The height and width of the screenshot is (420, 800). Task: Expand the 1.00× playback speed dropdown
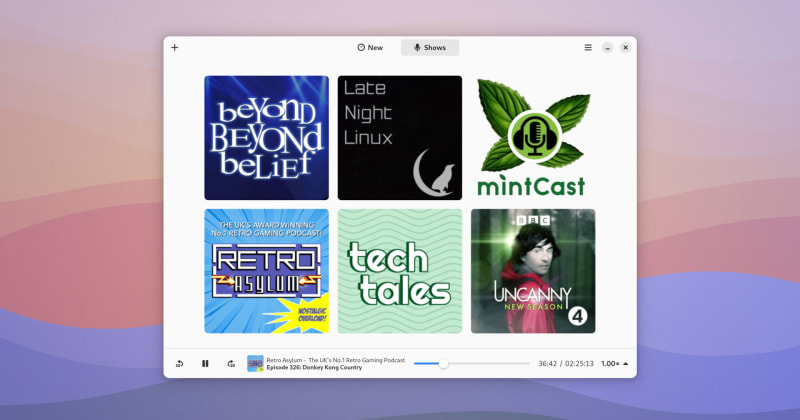pyautogui.click(x=615, y=364)
